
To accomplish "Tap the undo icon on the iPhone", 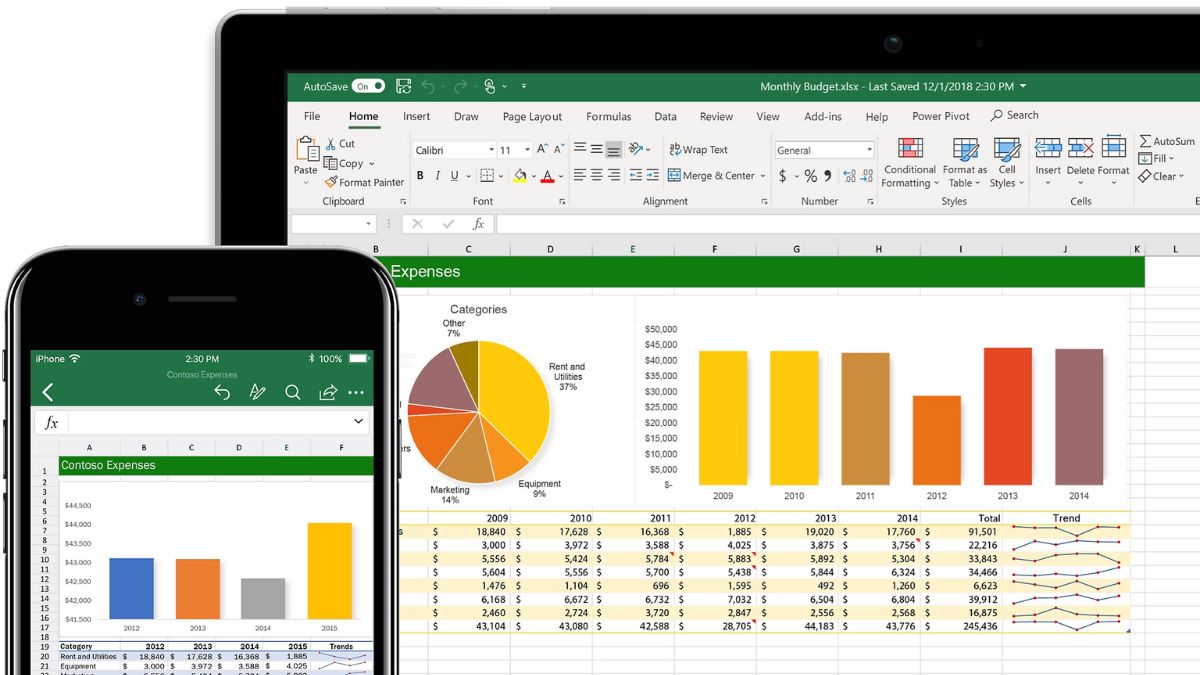I will point(222,393).
